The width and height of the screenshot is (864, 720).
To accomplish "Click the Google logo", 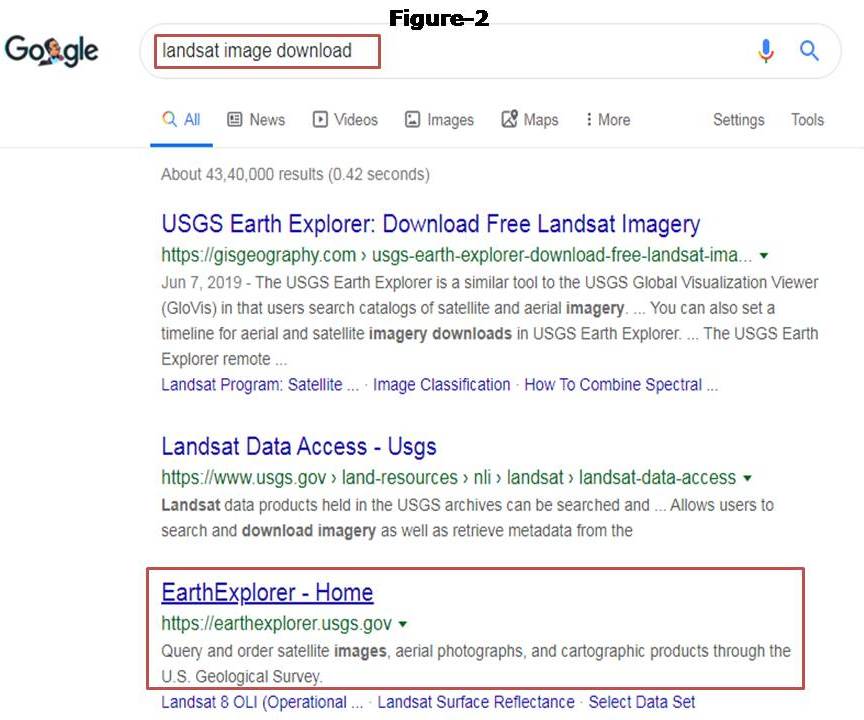I will tap(51, 51).
